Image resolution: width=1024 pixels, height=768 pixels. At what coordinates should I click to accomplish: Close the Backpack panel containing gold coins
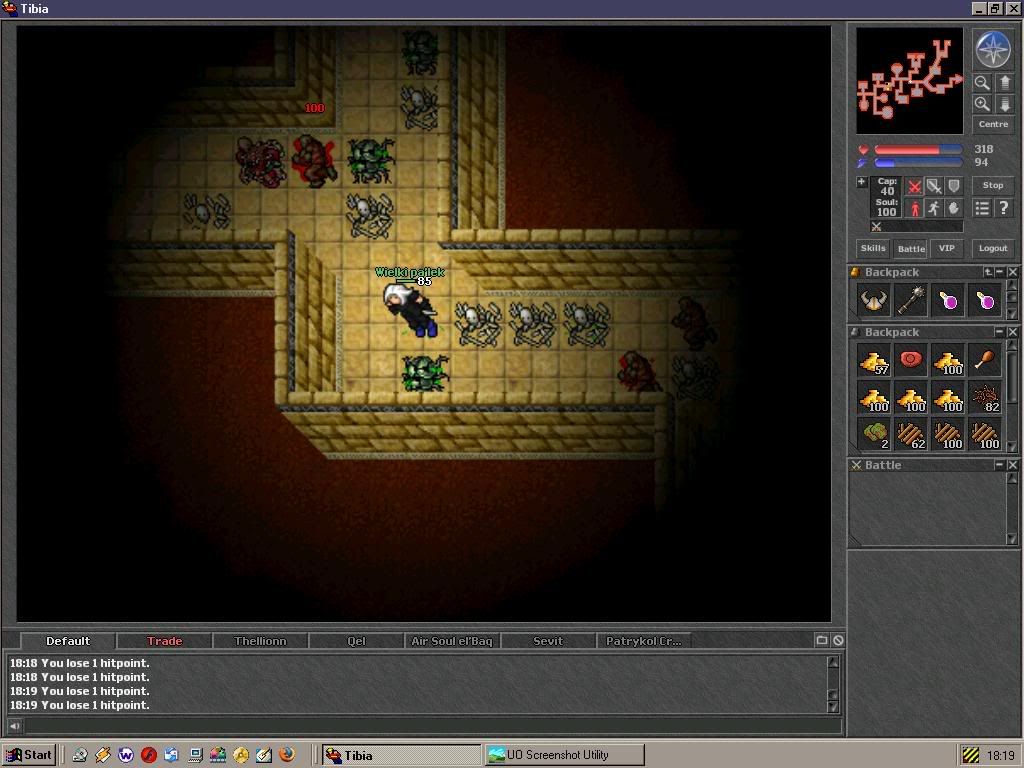pyautogui.click(x=1012, y=332)
